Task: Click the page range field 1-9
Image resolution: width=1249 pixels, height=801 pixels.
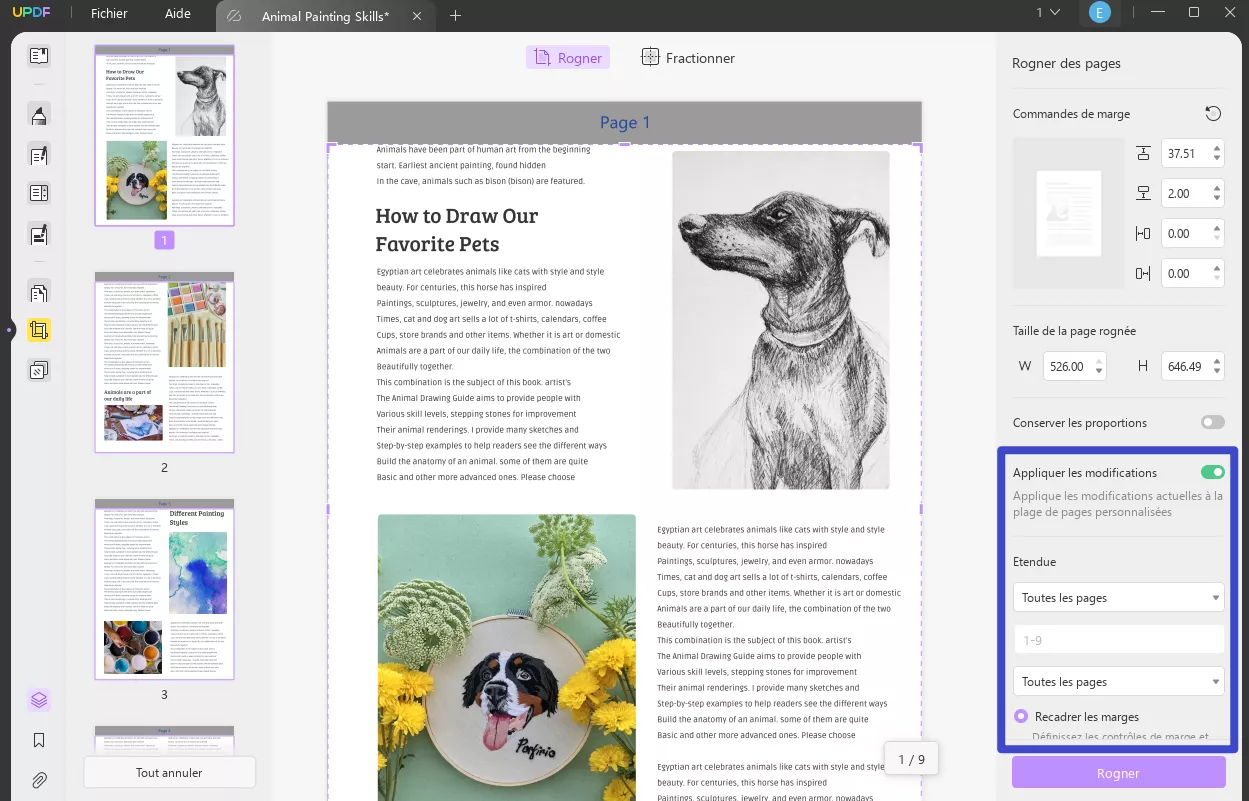Action: (1118, 640)
